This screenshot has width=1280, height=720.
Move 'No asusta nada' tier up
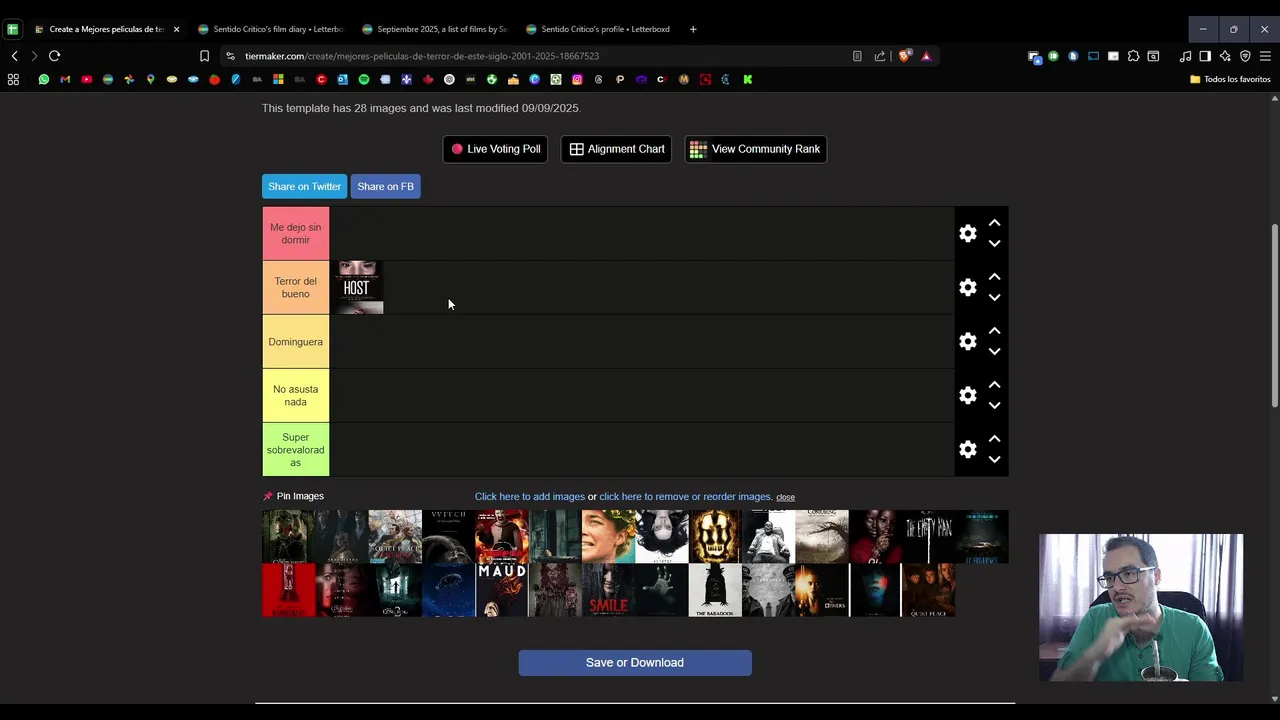(x=994, y=385)
